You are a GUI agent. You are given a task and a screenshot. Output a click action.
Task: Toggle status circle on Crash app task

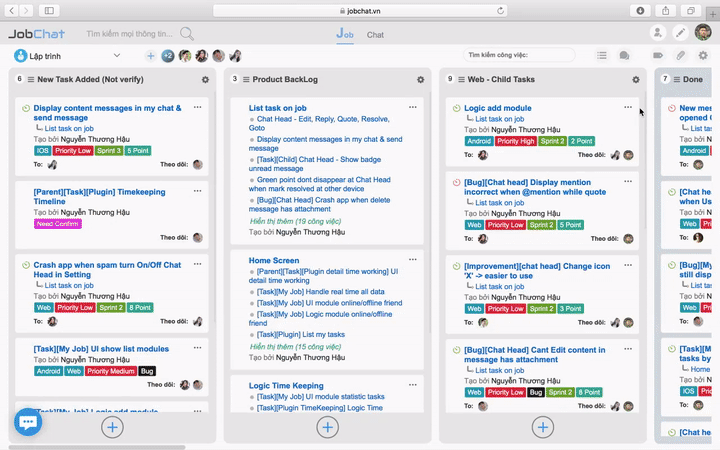tap(26, 265)
